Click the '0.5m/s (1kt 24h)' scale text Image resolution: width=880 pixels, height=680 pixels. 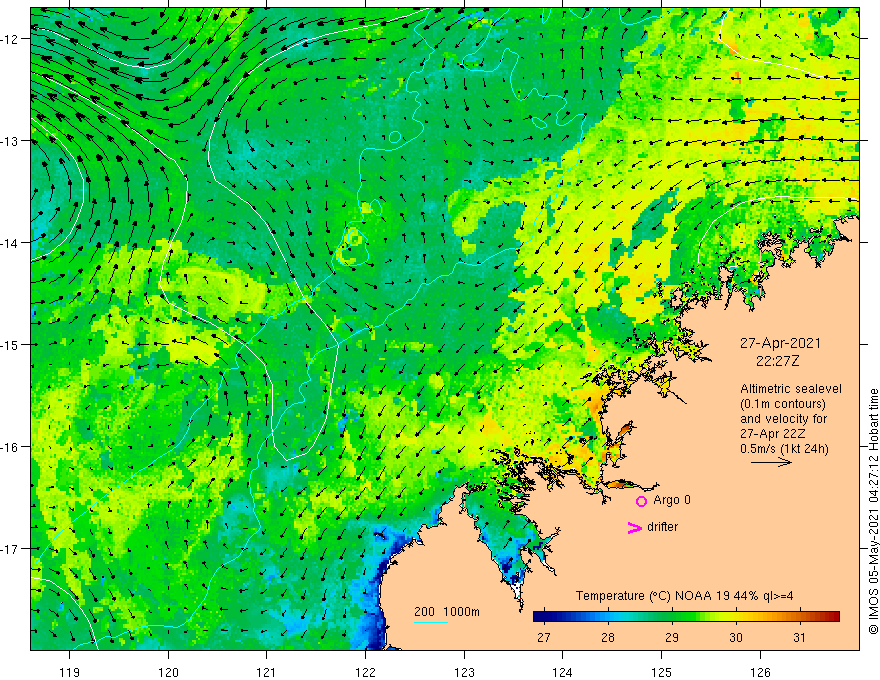784,449
